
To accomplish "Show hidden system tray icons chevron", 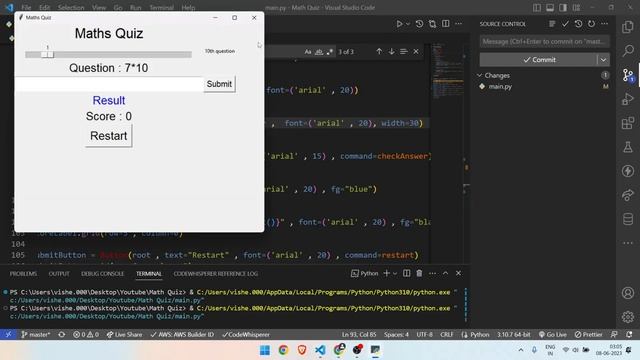I will (x=520, y=350).
